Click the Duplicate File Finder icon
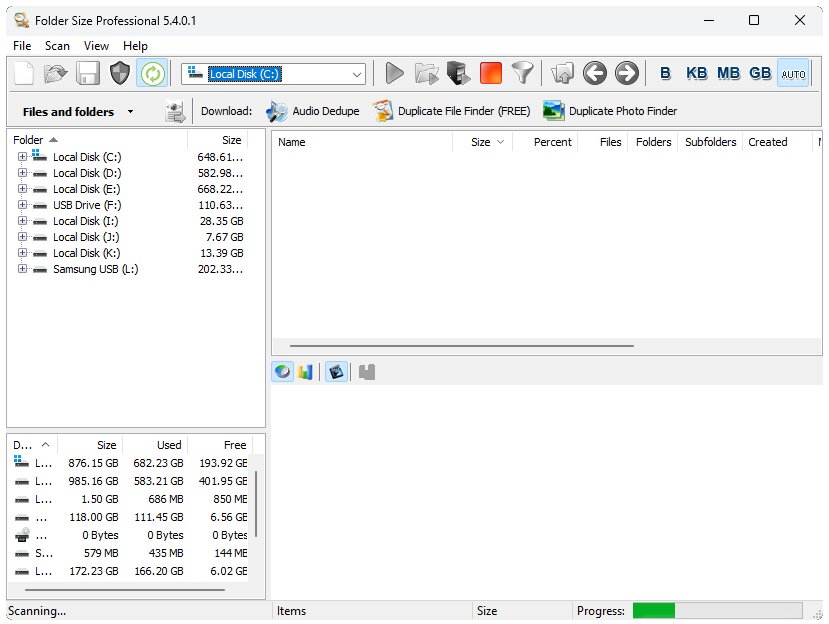Screen dimensions: 829x624 (x=382, y=111)
